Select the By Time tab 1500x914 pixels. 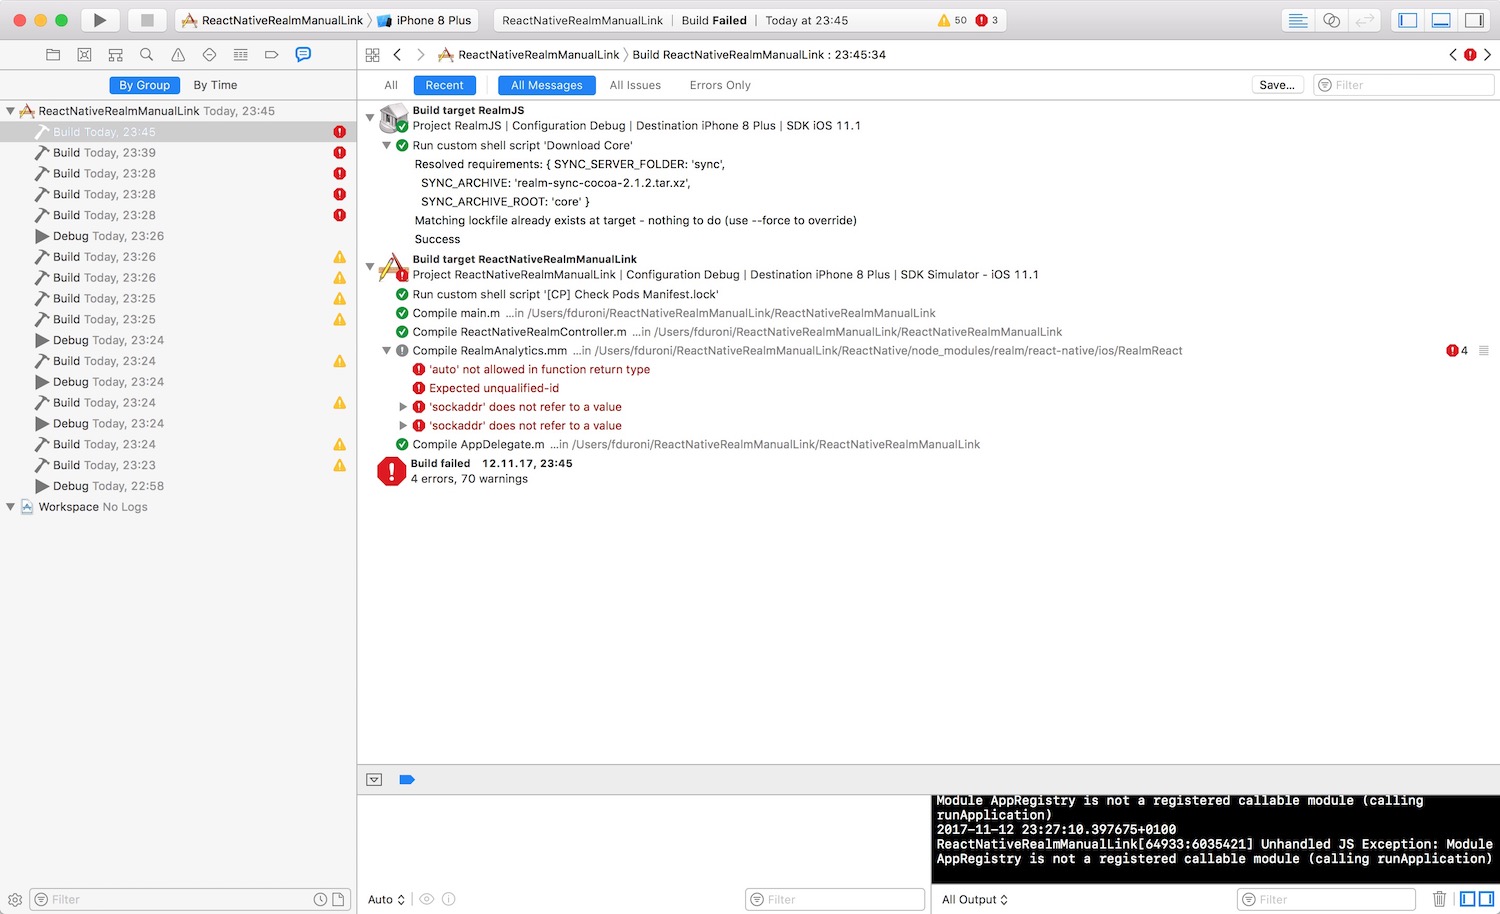tap(215, 85)
